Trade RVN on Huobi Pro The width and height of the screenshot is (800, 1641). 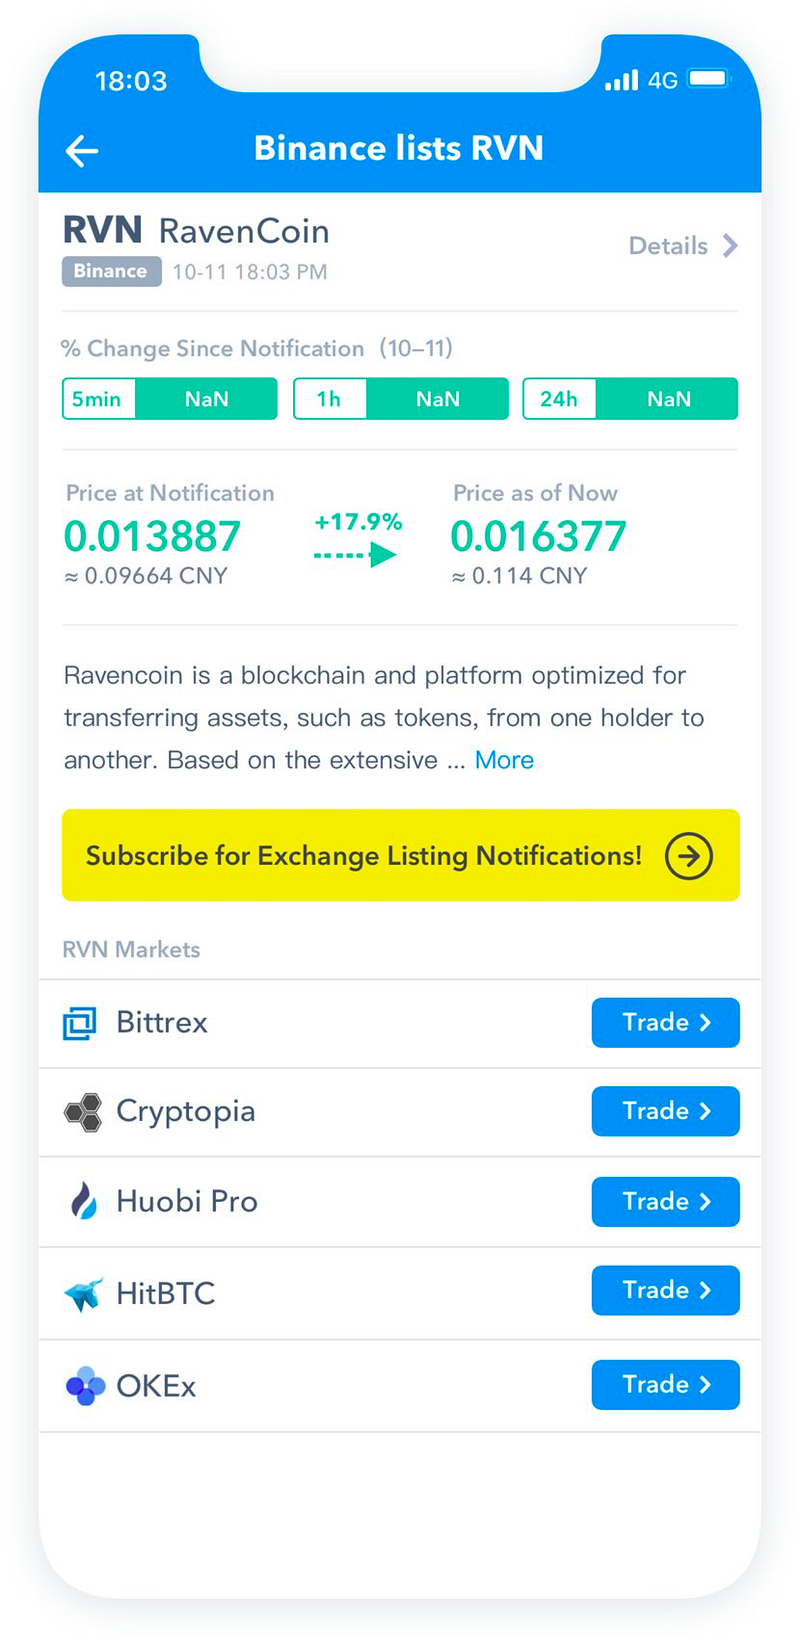tap(665, 1201)
